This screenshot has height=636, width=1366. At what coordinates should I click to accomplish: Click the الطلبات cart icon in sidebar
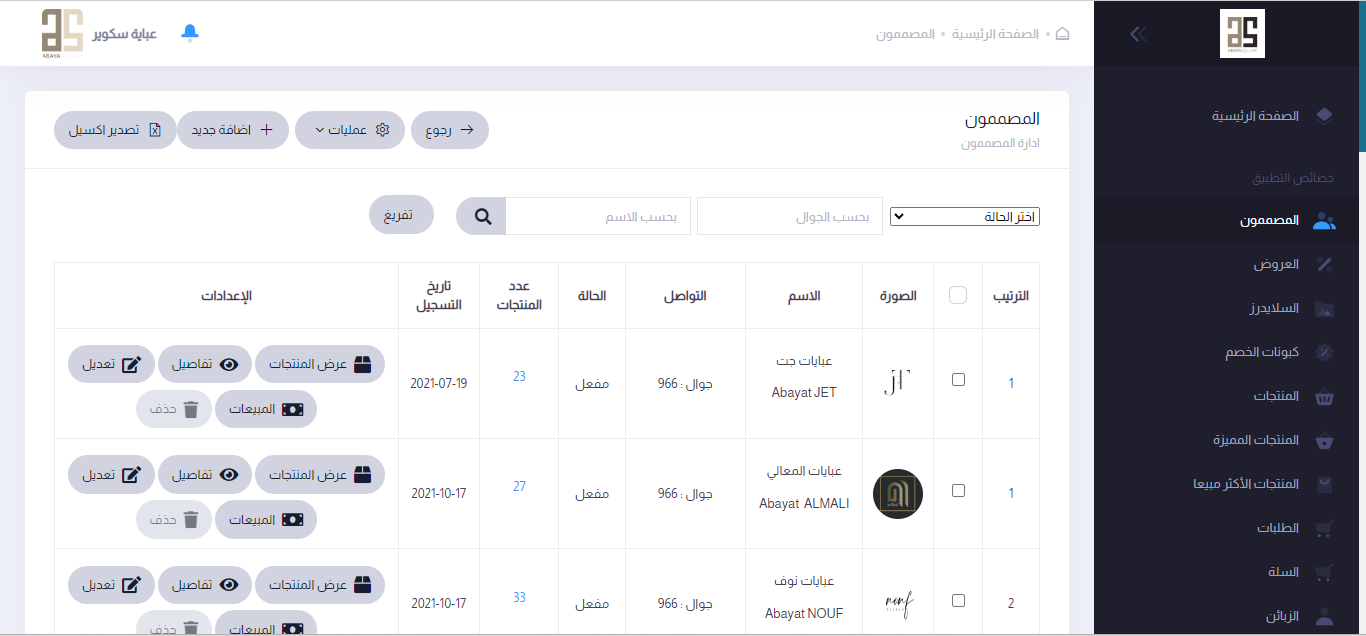click(x=1324, y=529)
